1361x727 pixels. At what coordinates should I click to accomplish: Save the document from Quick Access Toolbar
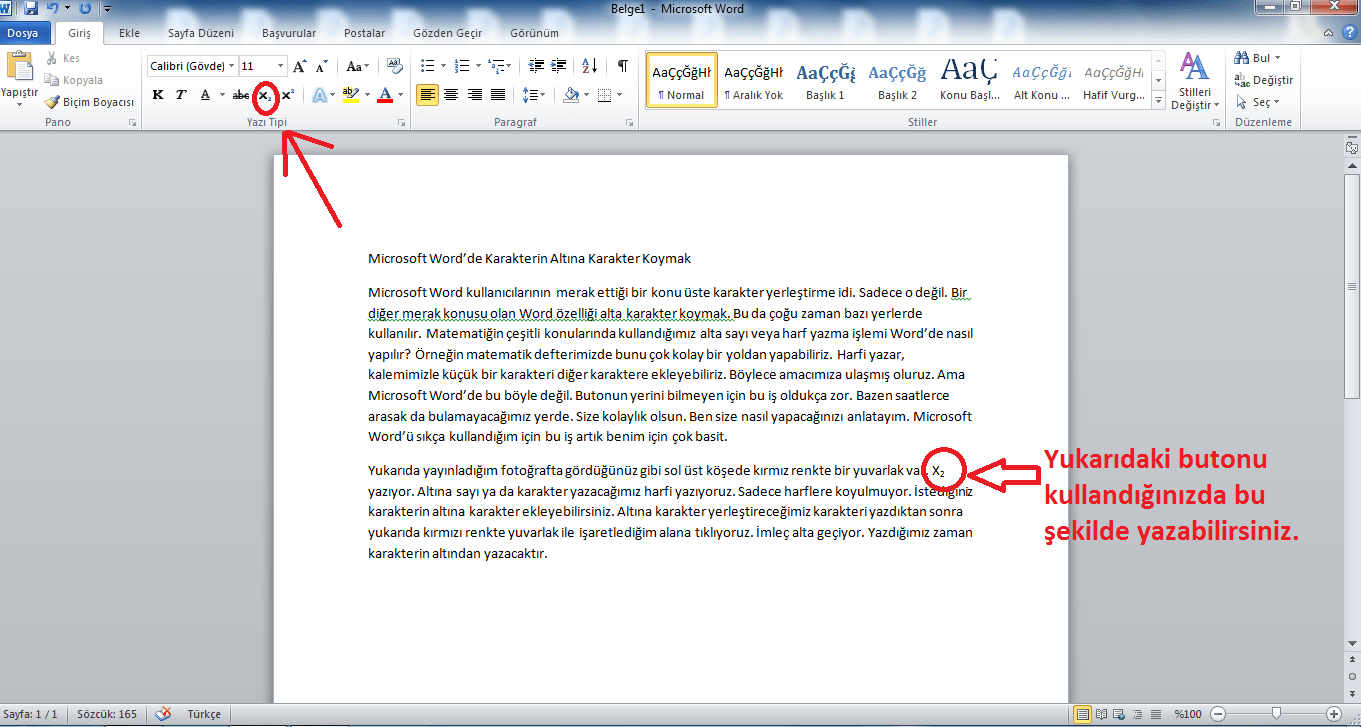pos(30,8)
